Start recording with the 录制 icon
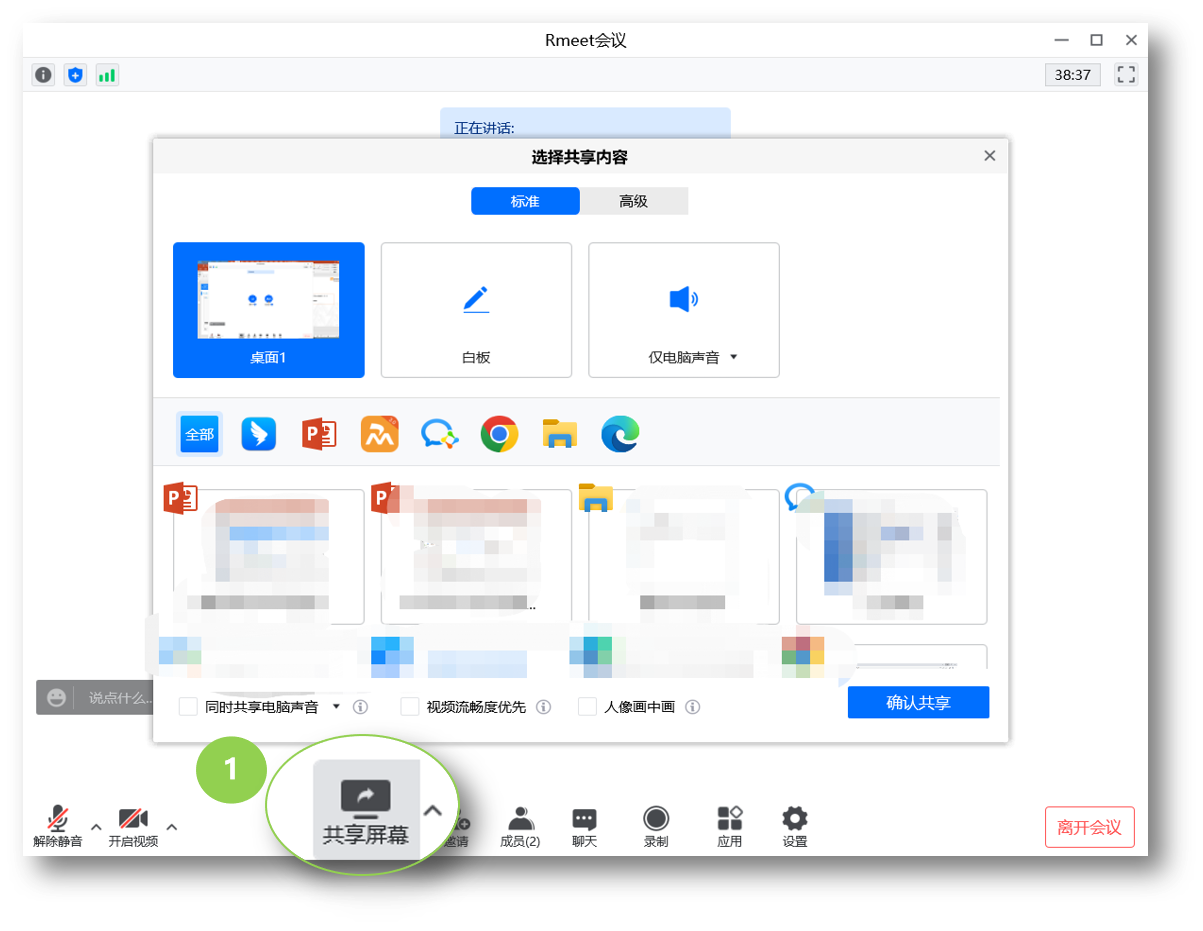 [x=656, y=819]
